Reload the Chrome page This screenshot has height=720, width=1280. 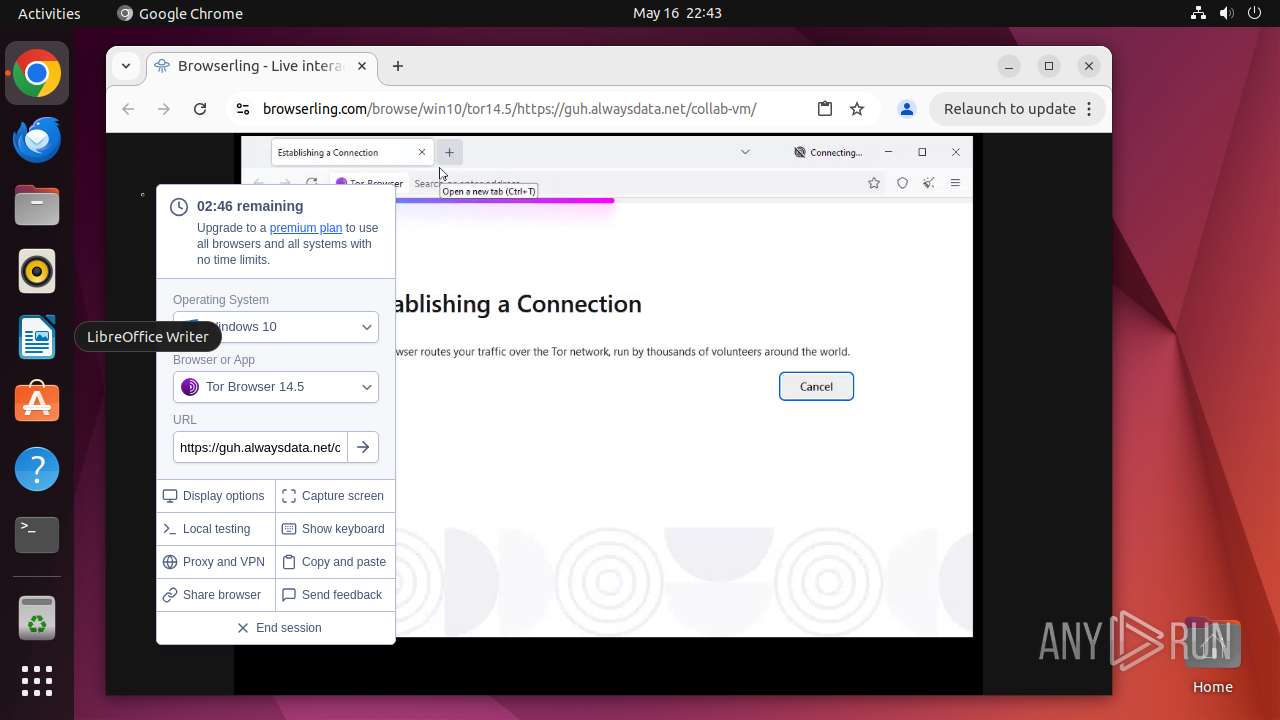click(x=200, y=109)
